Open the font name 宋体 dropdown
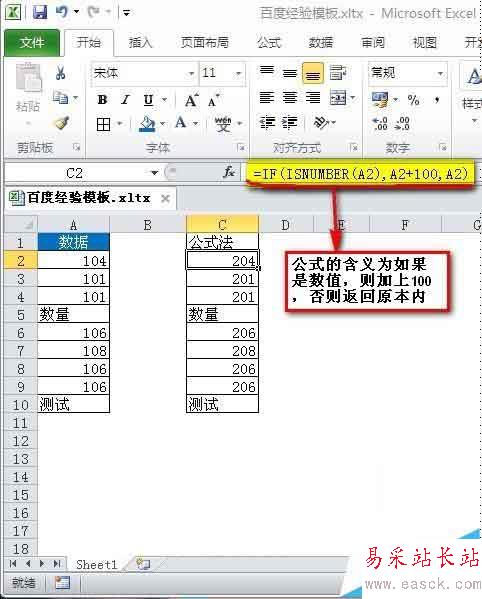Viewport: 482px width, 599px height. pos(191,73)
